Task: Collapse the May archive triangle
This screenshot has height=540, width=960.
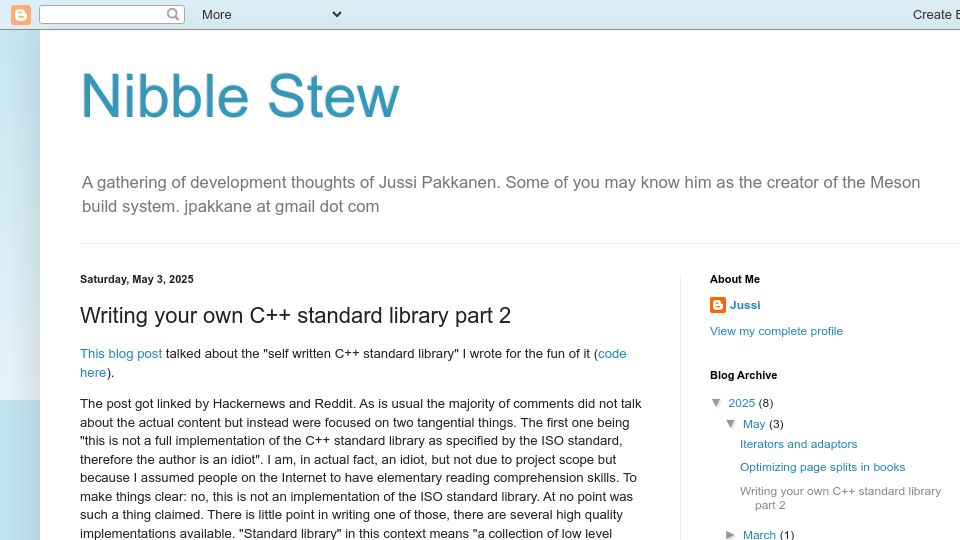Action: pos(731,424)
